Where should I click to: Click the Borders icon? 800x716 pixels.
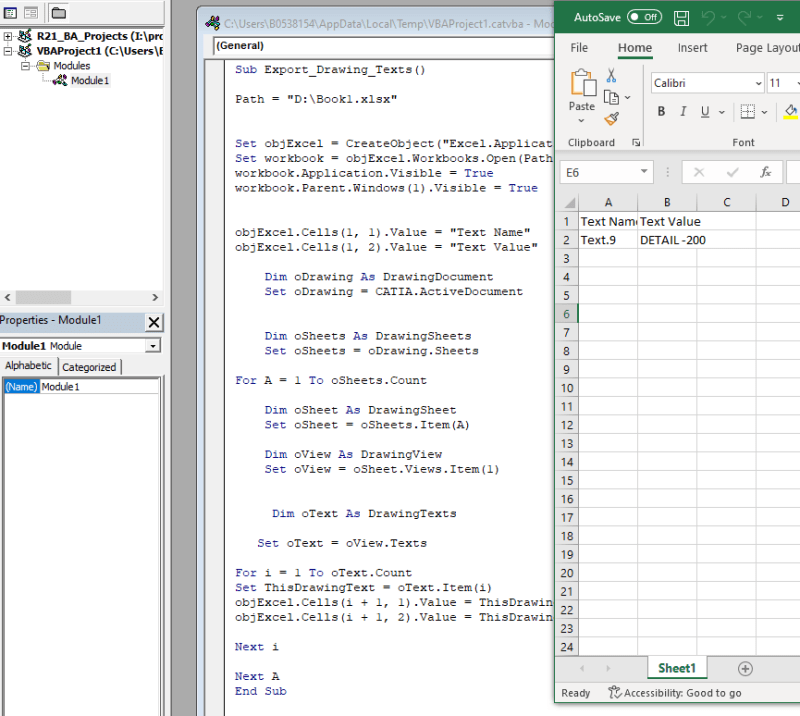point(747,111)
